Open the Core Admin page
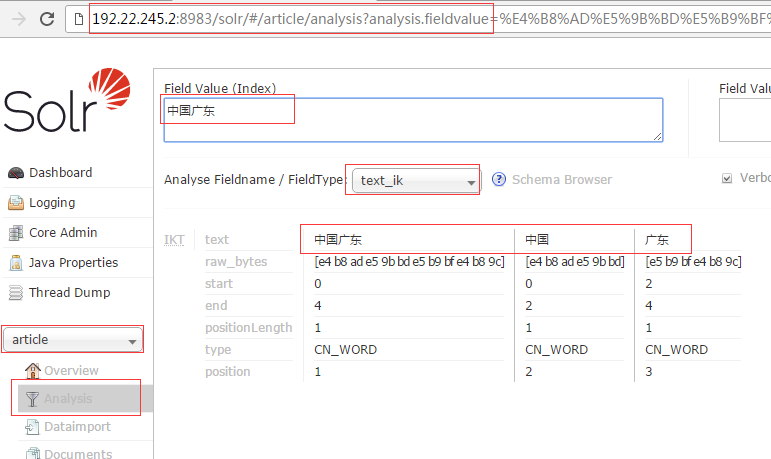Viewport: 771px width, 459px height. pyautogui.click(x=63, y=233)
